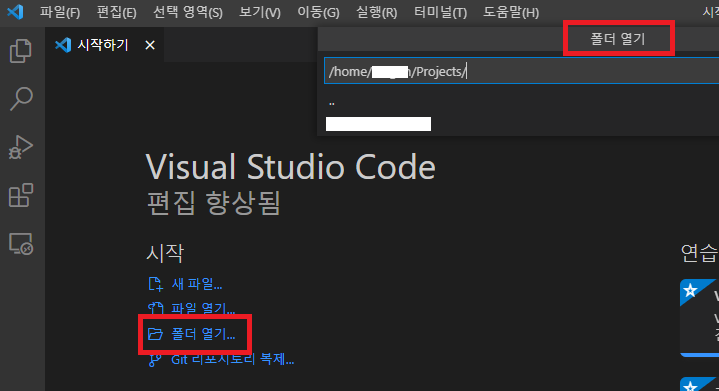Image resolution: width=719 pixels, height=391 pixels.
Task: Click the 파일 열기... link
Action: pos(203,308)
